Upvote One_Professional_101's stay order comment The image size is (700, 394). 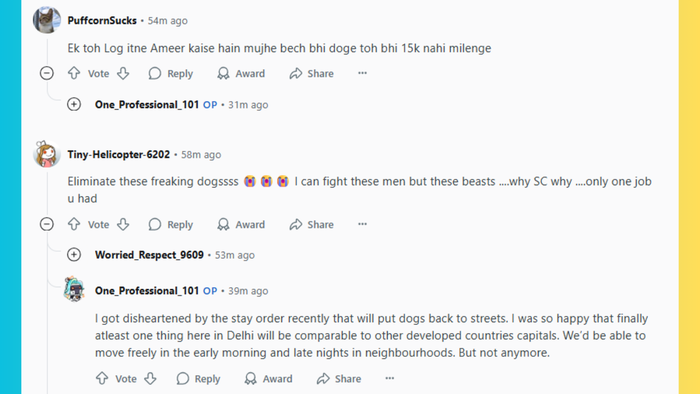point(102,378)
